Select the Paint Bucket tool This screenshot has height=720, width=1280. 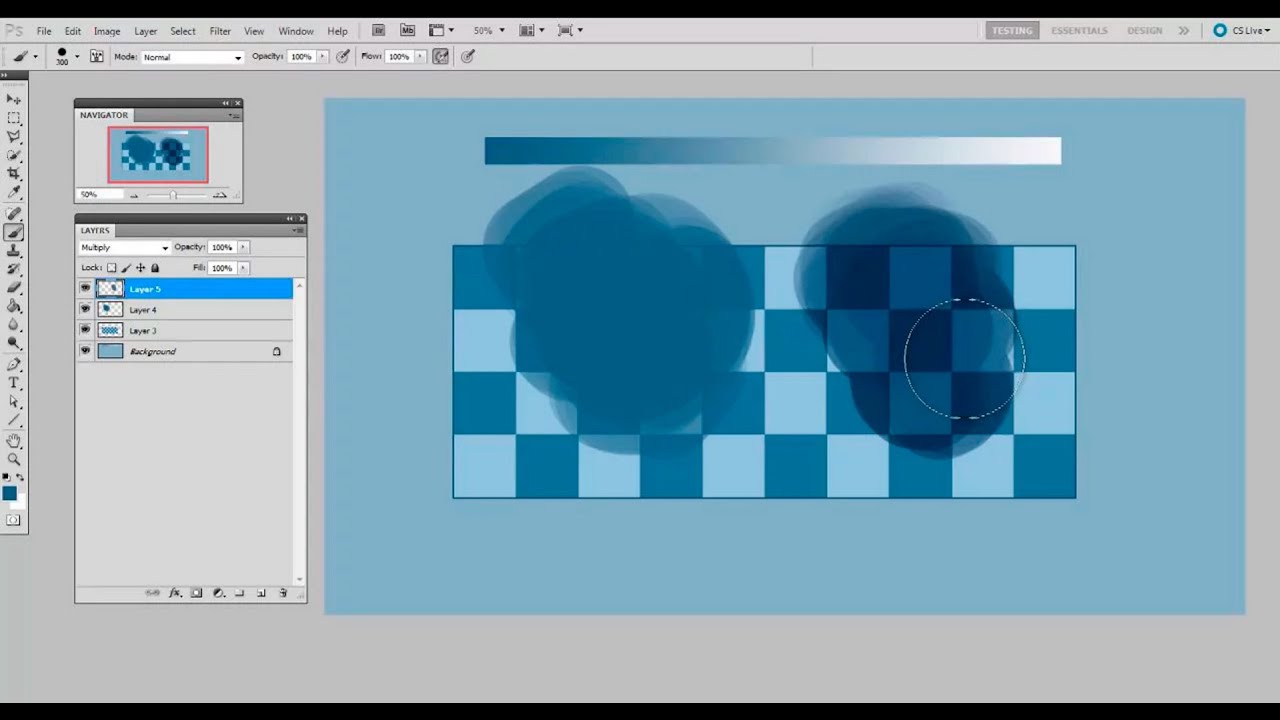(14, 306)
